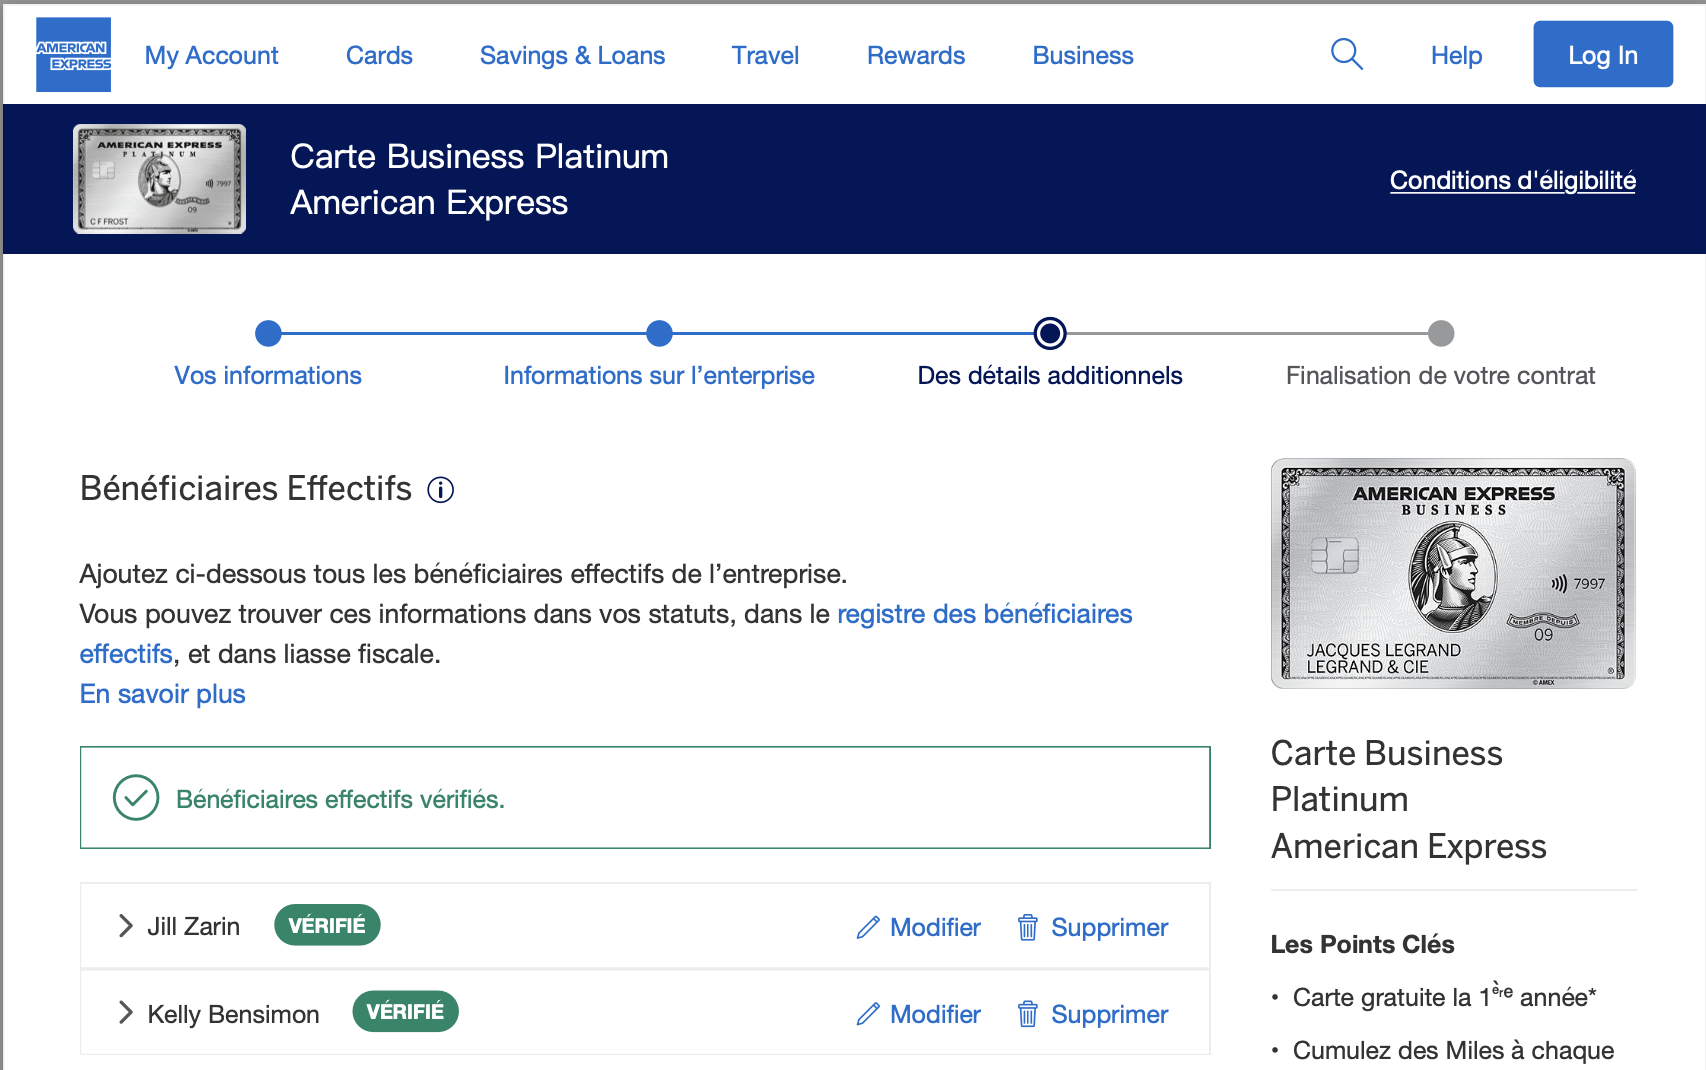Click 'Bénéficiaires effectifs vérifiés.' message
This screenshot has height=1070, width=1706.
tap(341, 800)
